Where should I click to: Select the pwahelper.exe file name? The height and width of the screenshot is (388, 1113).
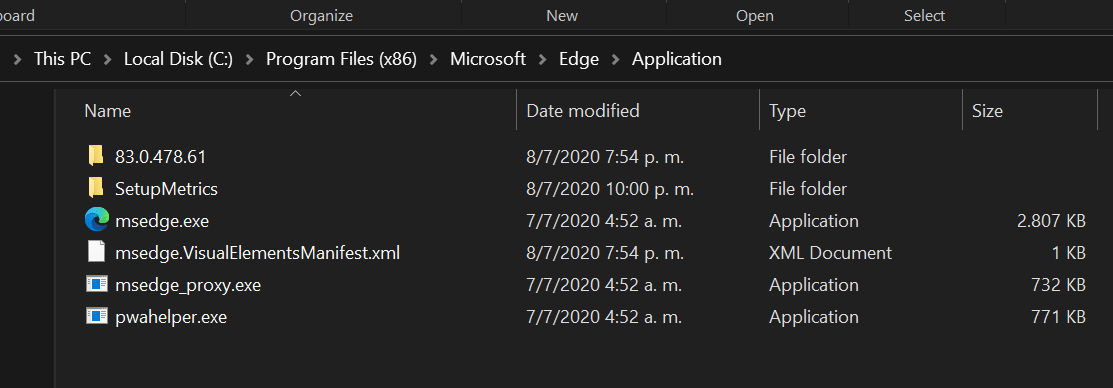coord(171,317)
